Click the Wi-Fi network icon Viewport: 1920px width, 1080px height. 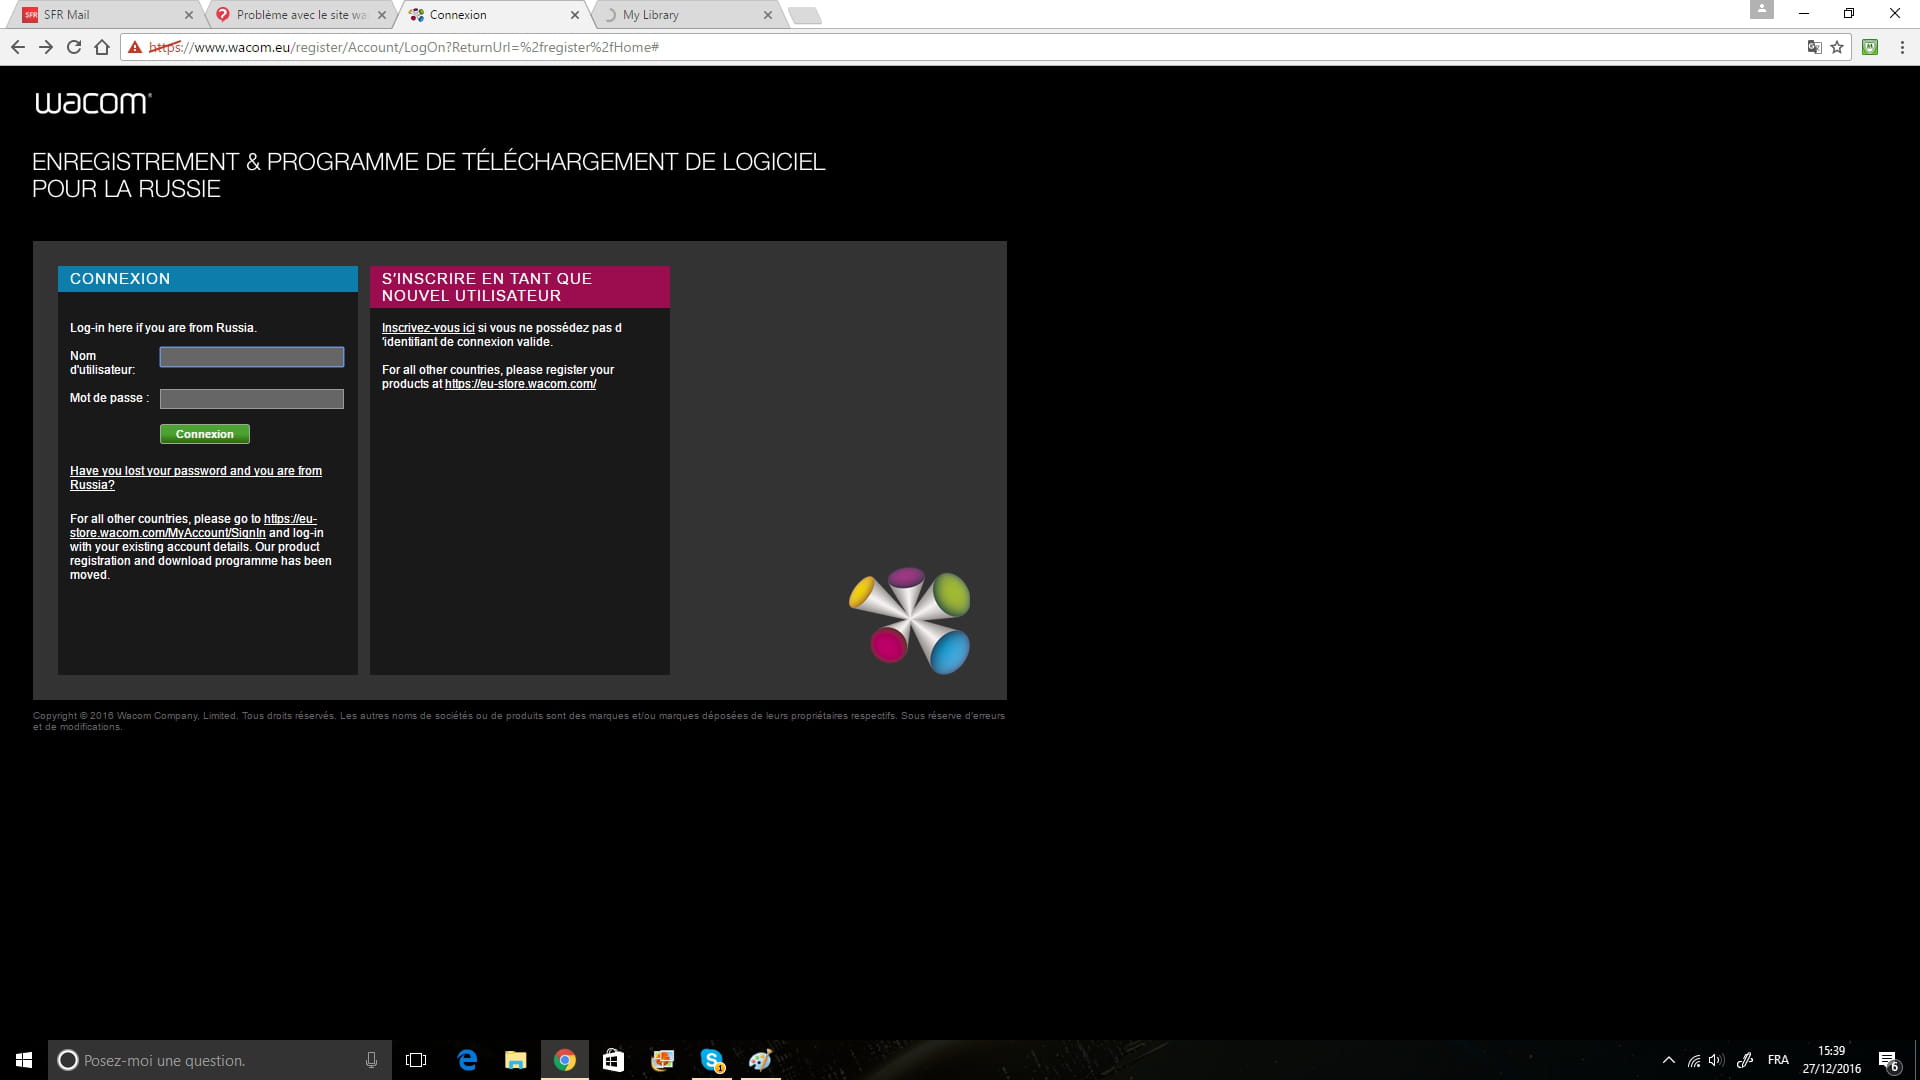click(x=1694, y=1060)
